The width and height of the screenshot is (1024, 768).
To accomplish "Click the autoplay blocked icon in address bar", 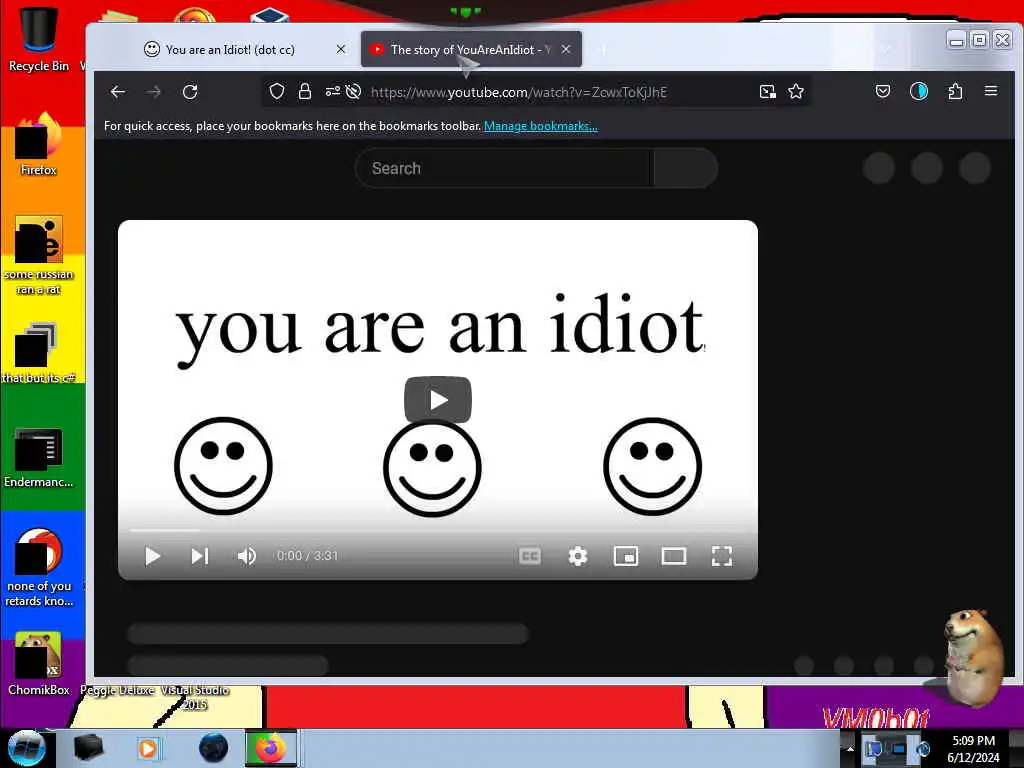I will point(353,91).
